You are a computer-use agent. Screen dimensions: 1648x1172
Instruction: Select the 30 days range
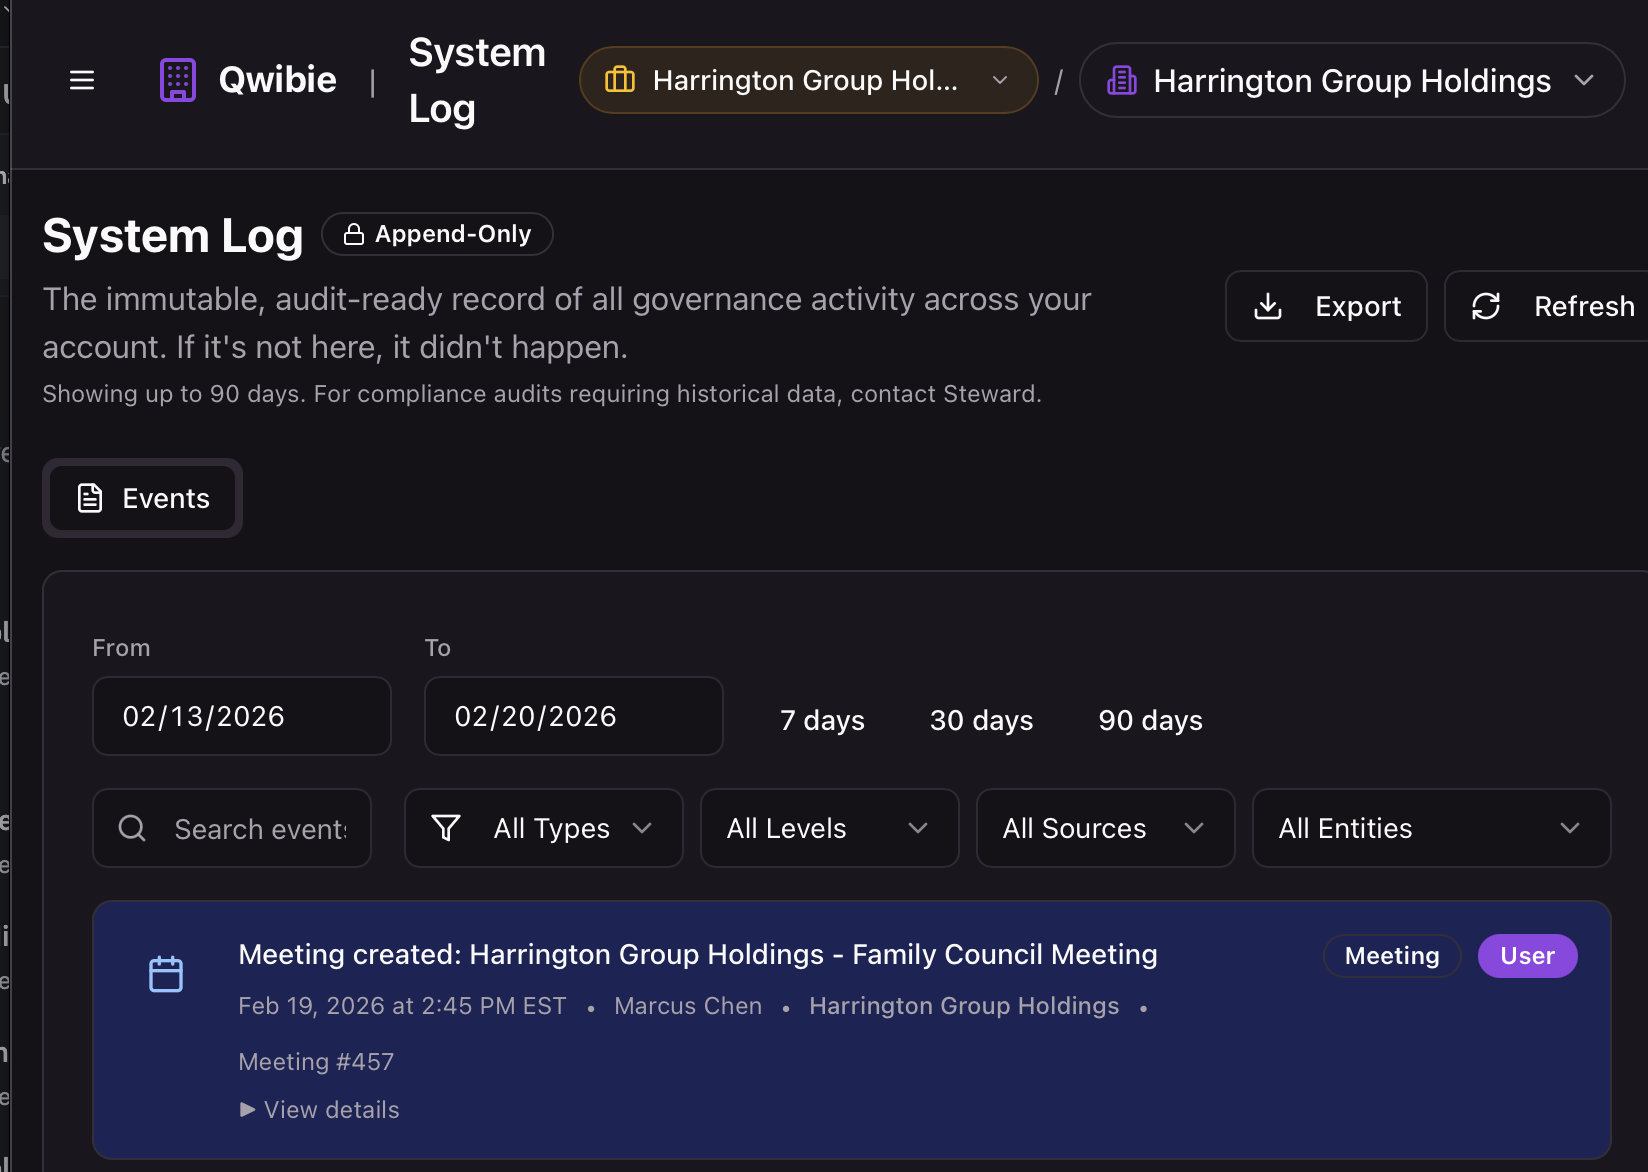point(981,720)
